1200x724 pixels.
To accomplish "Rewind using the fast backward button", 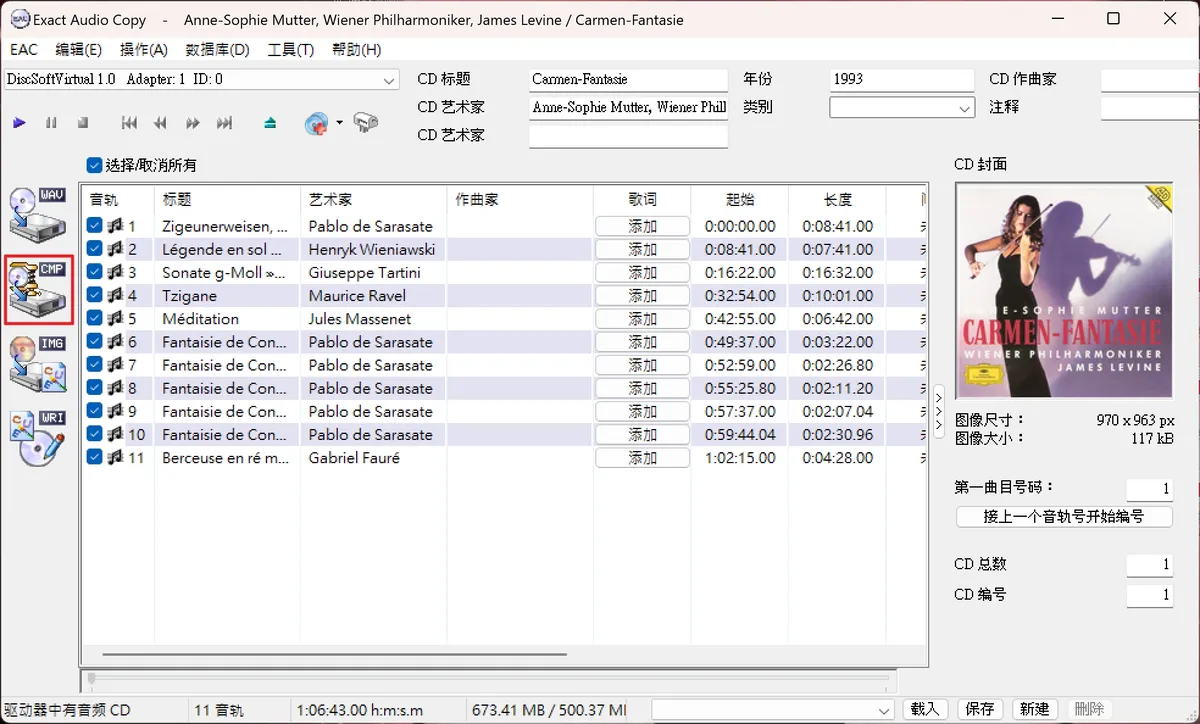I will [x=160, y=123].
